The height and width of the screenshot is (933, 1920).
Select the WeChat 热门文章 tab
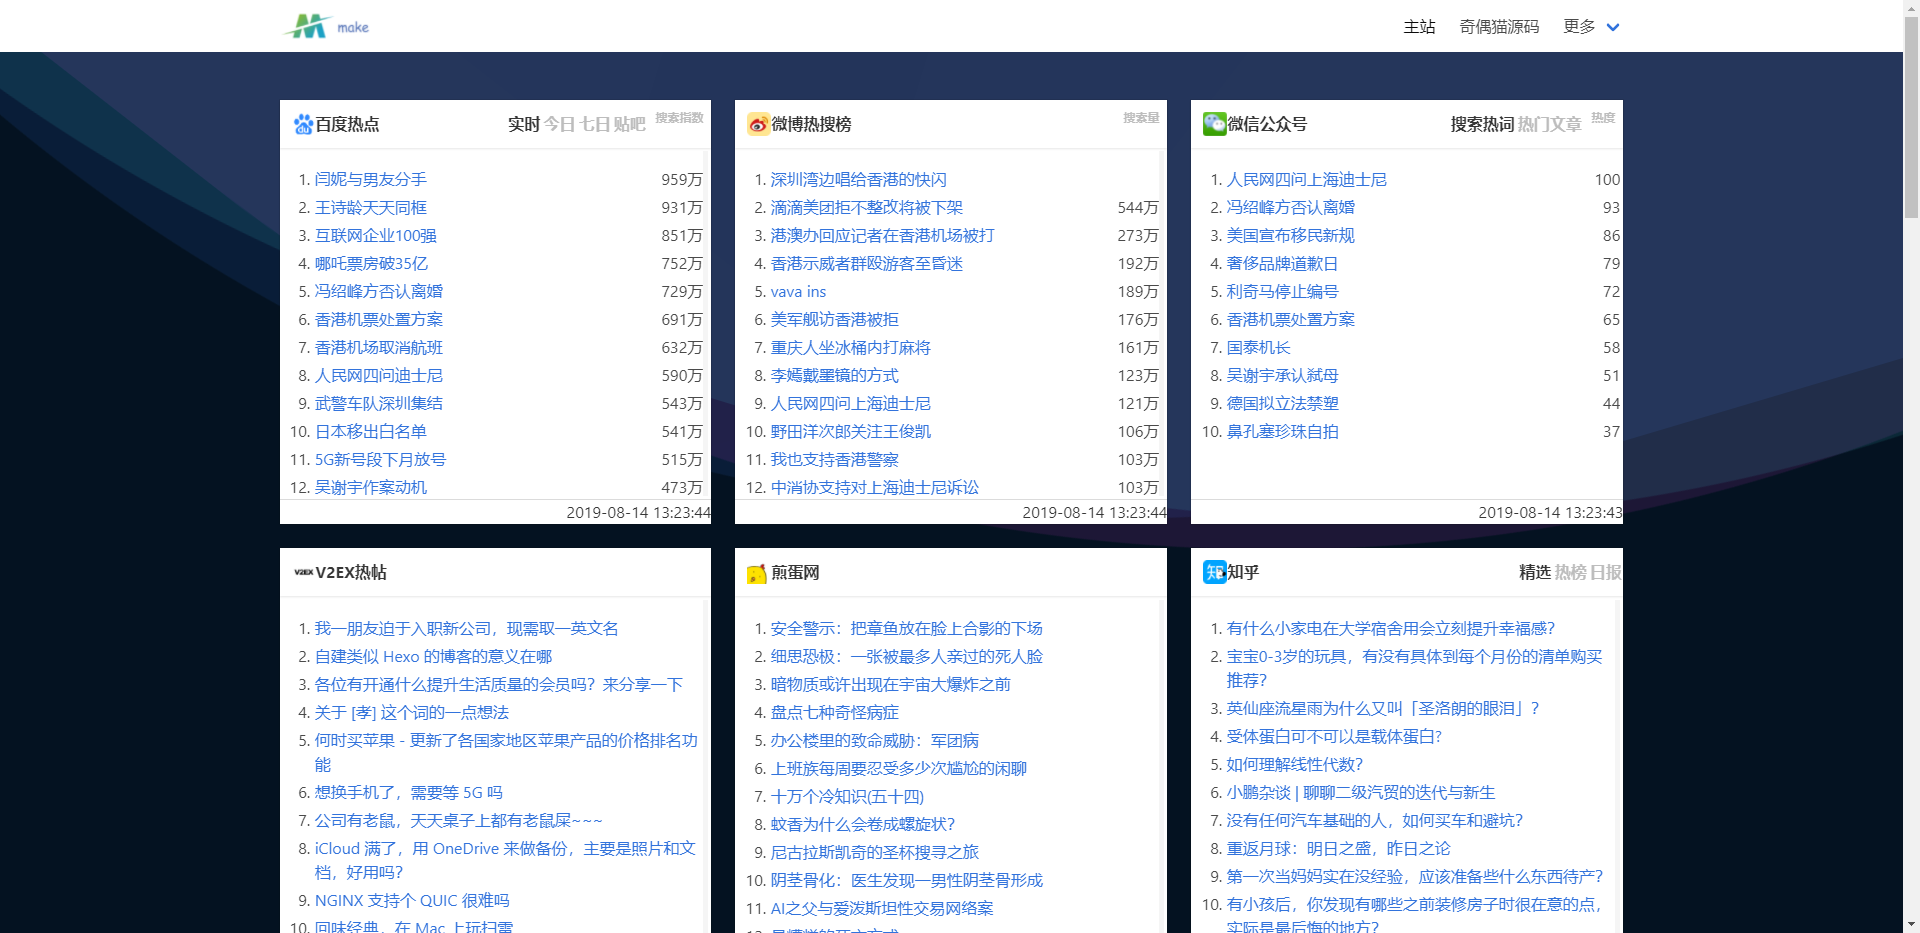click(x=1550, y=124)
